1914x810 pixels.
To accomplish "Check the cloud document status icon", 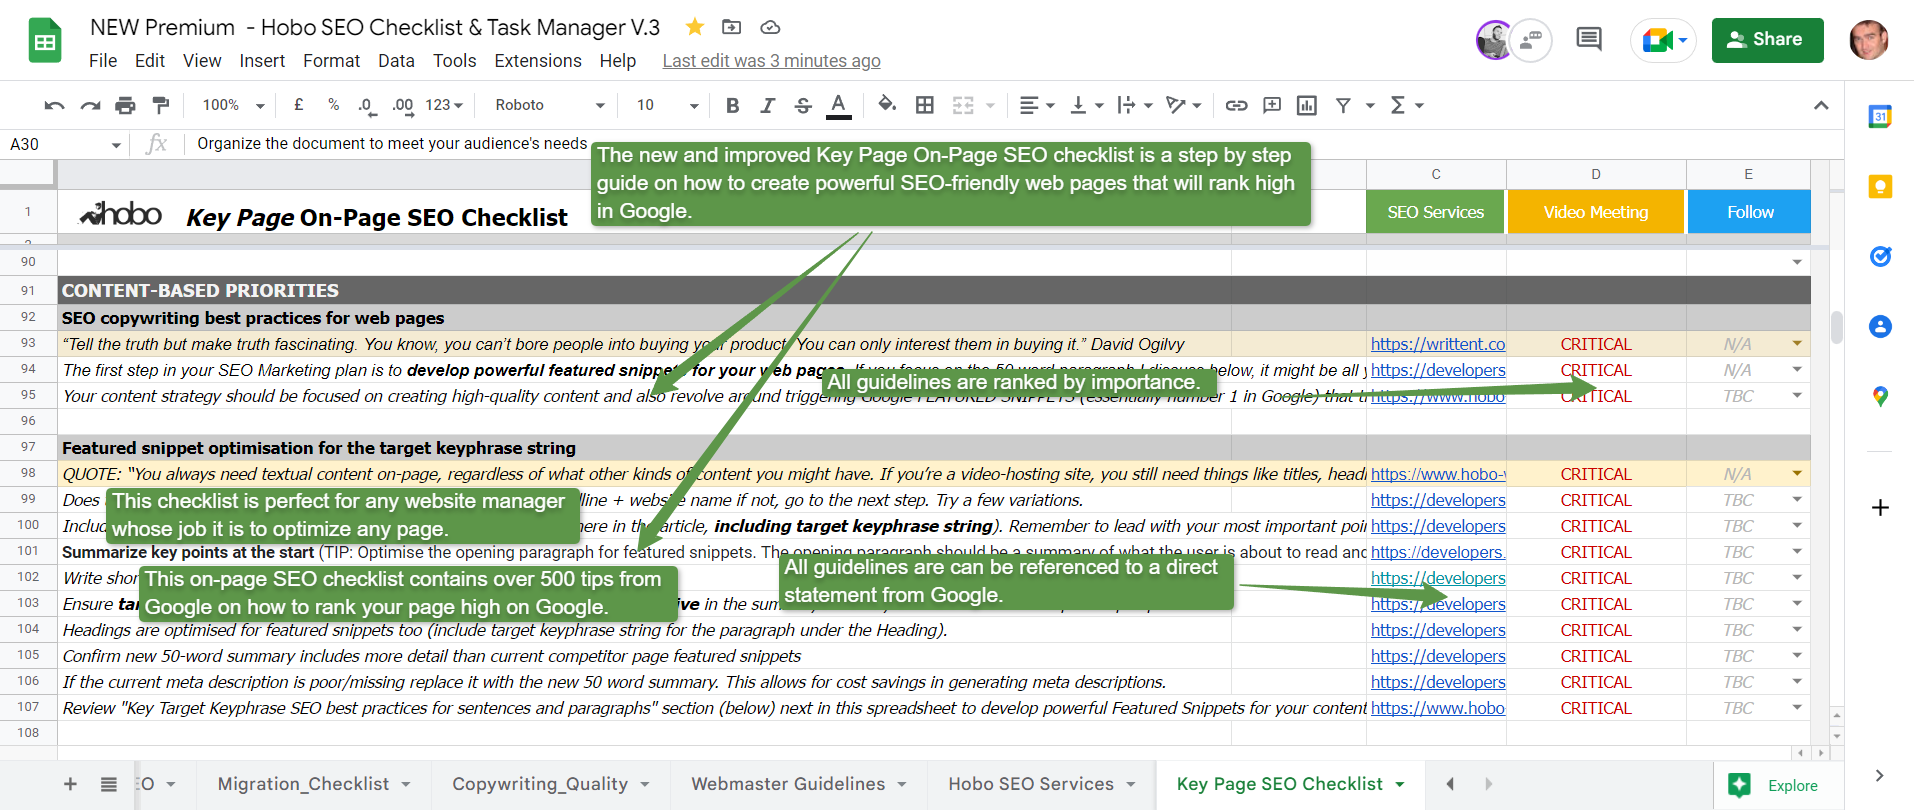I will tap(770, 27).
